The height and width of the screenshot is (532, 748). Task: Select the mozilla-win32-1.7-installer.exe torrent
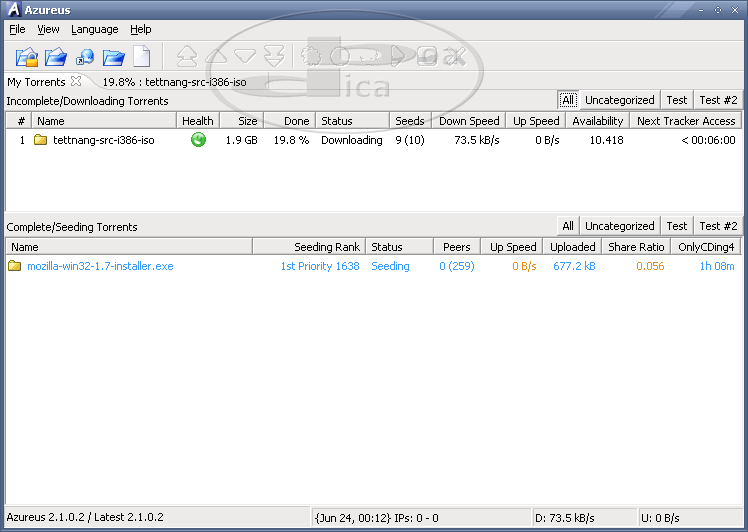99,266
